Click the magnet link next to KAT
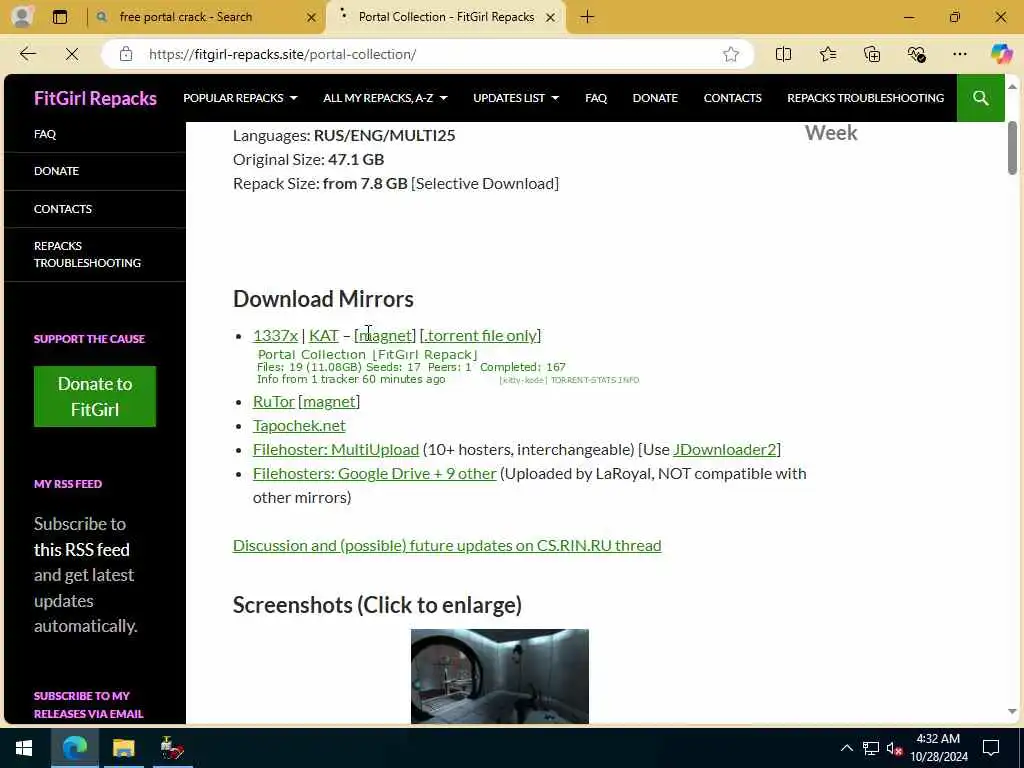This screenshot has height=768, width=1024. pyautogui.click(x=385, y=336)
